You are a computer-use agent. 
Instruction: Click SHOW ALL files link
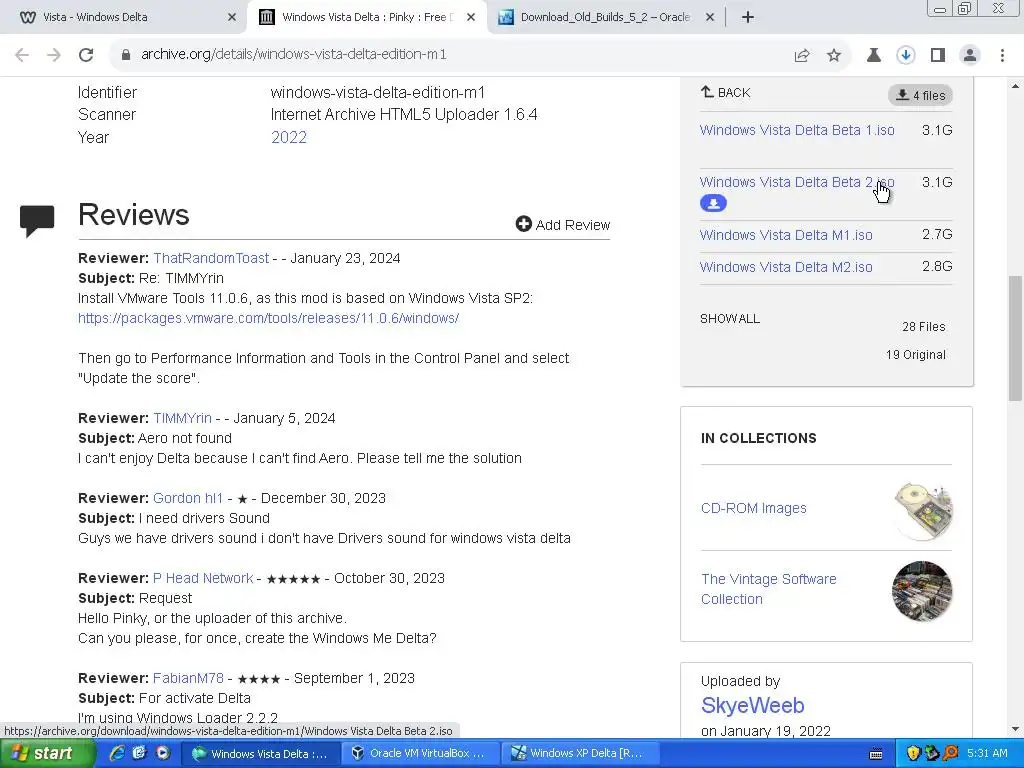tap(729, 319)
